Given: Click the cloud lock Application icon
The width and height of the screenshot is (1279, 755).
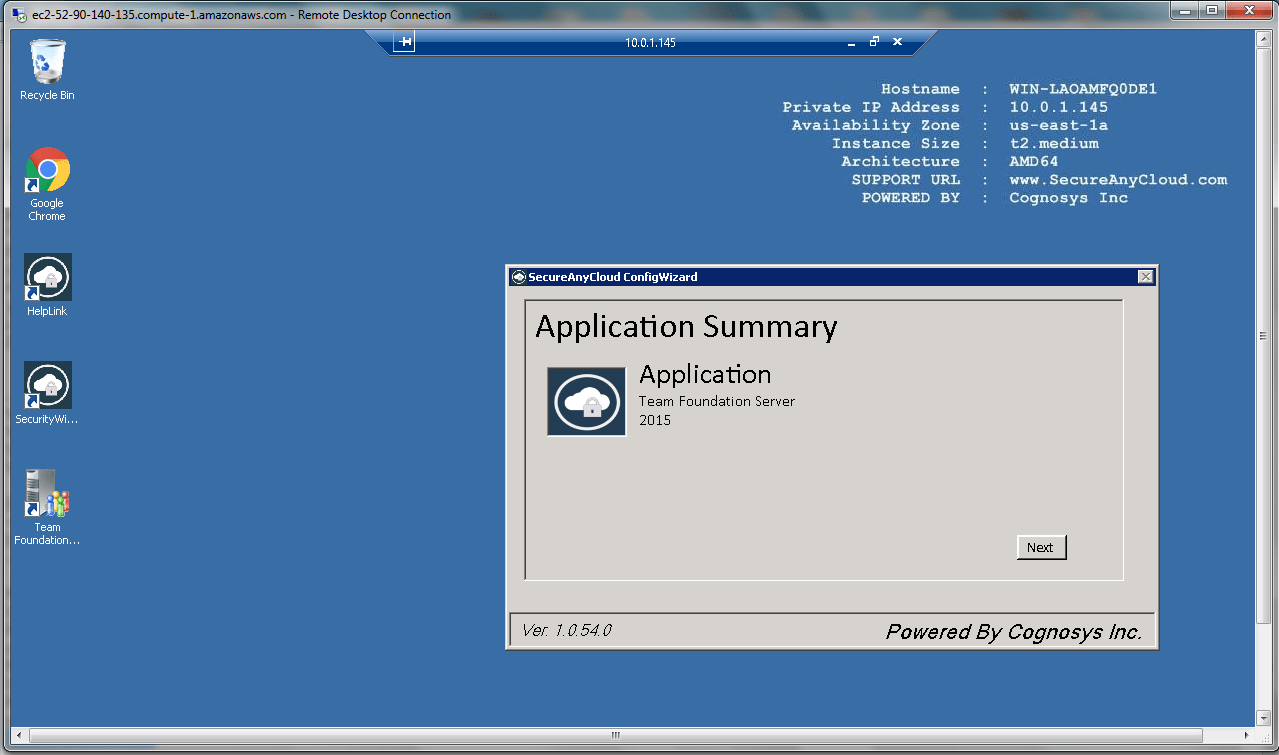Looking at the screenshot, I should coord(586,401).
